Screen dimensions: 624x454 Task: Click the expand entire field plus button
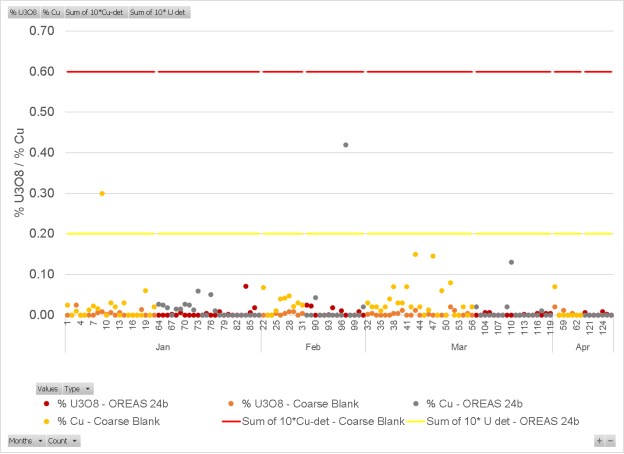[x=600, y=441]
